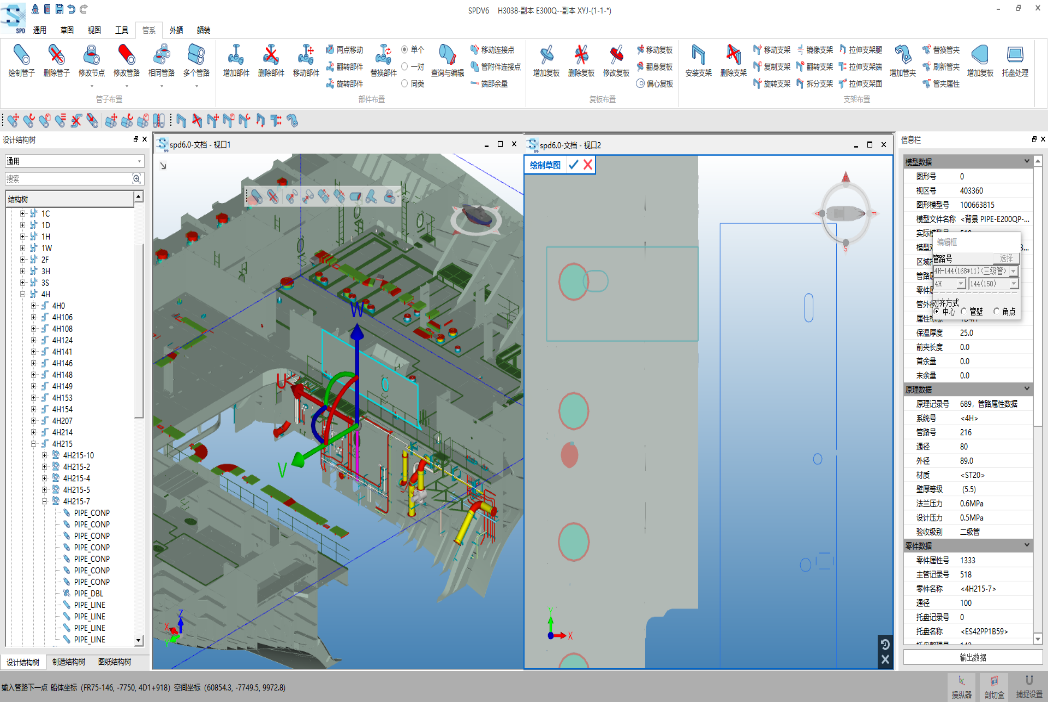
Task: Choose the 增加部件 add component tool
Action: click(236, 59)
